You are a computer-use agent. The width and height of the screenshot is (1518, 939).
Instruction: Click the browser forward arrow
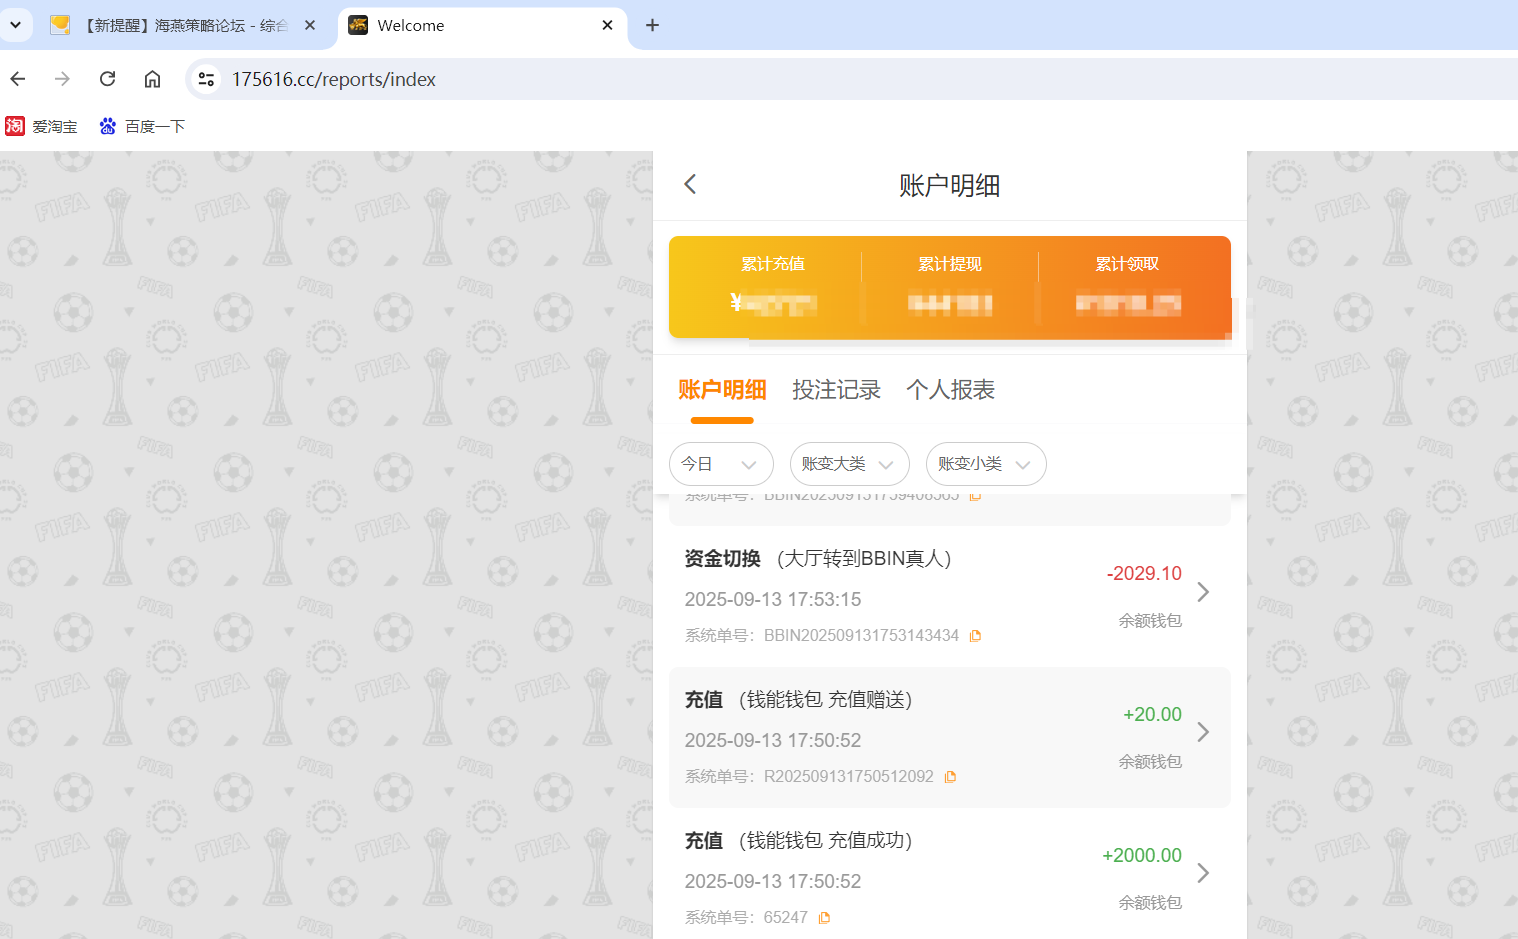62,78
